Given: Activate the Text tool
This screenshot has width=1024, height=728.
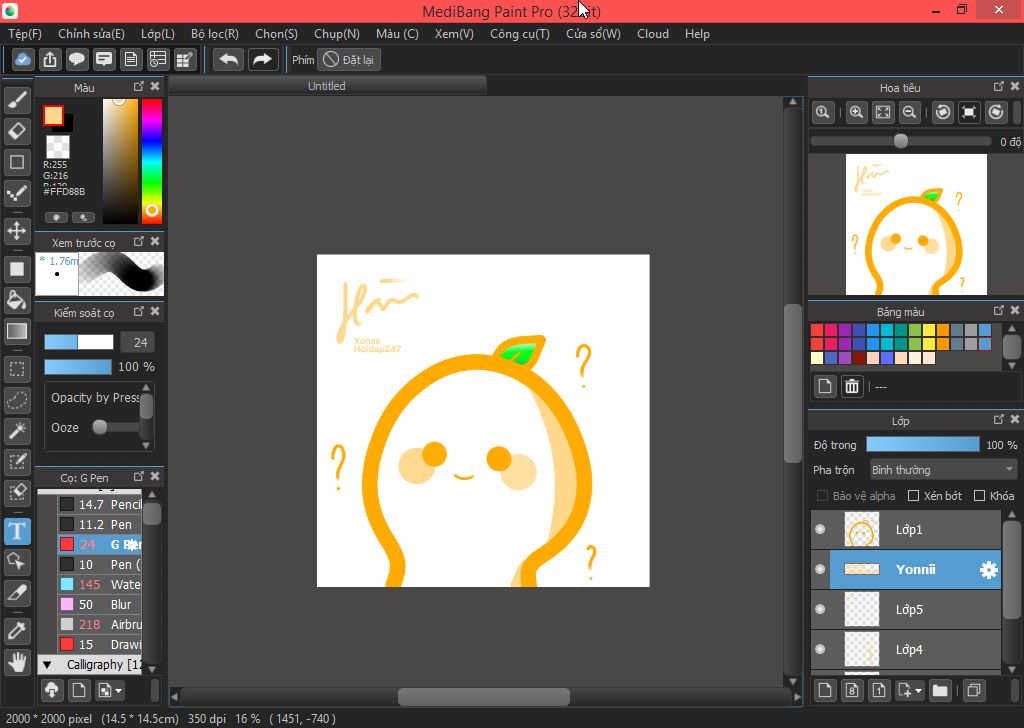Looking at the screenshot, I should pos(18,531).
